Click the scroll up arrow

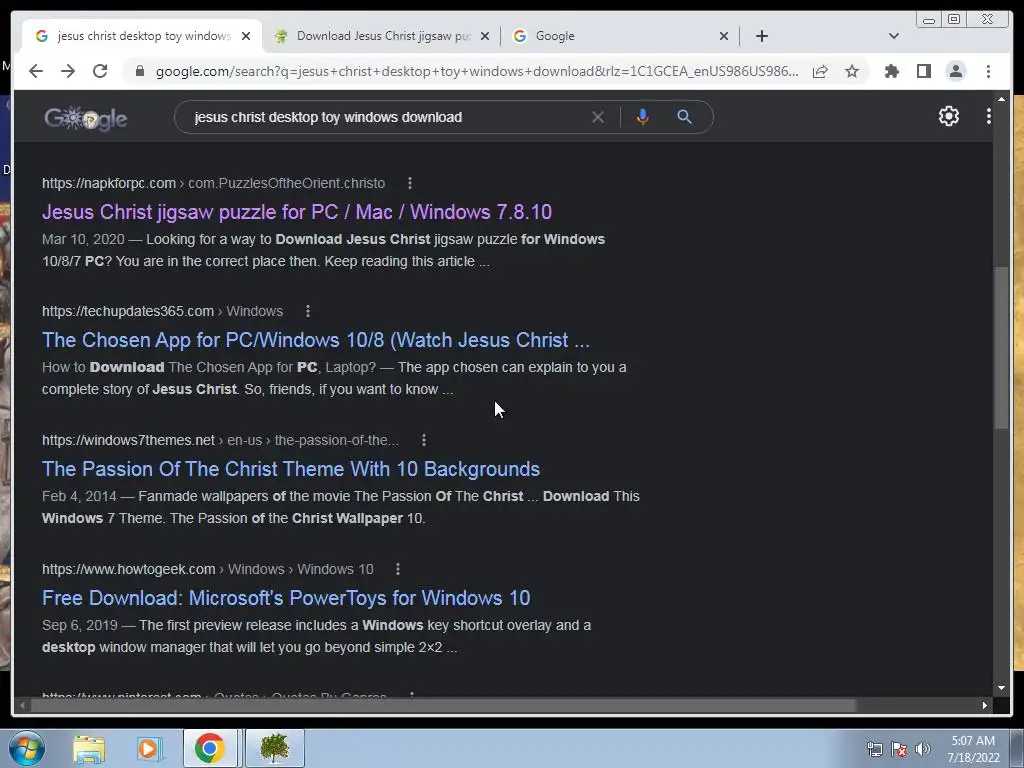tap(1001, 99)
